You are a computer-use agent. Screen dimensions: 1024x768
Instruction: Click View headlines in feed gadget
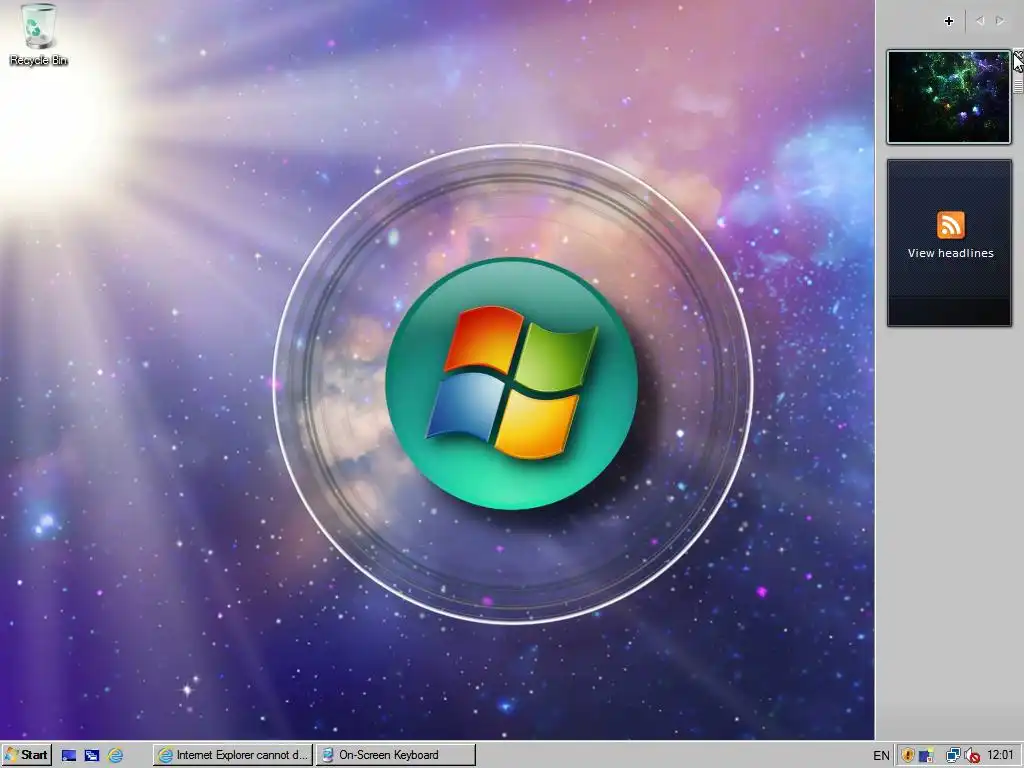coord(950,253)
